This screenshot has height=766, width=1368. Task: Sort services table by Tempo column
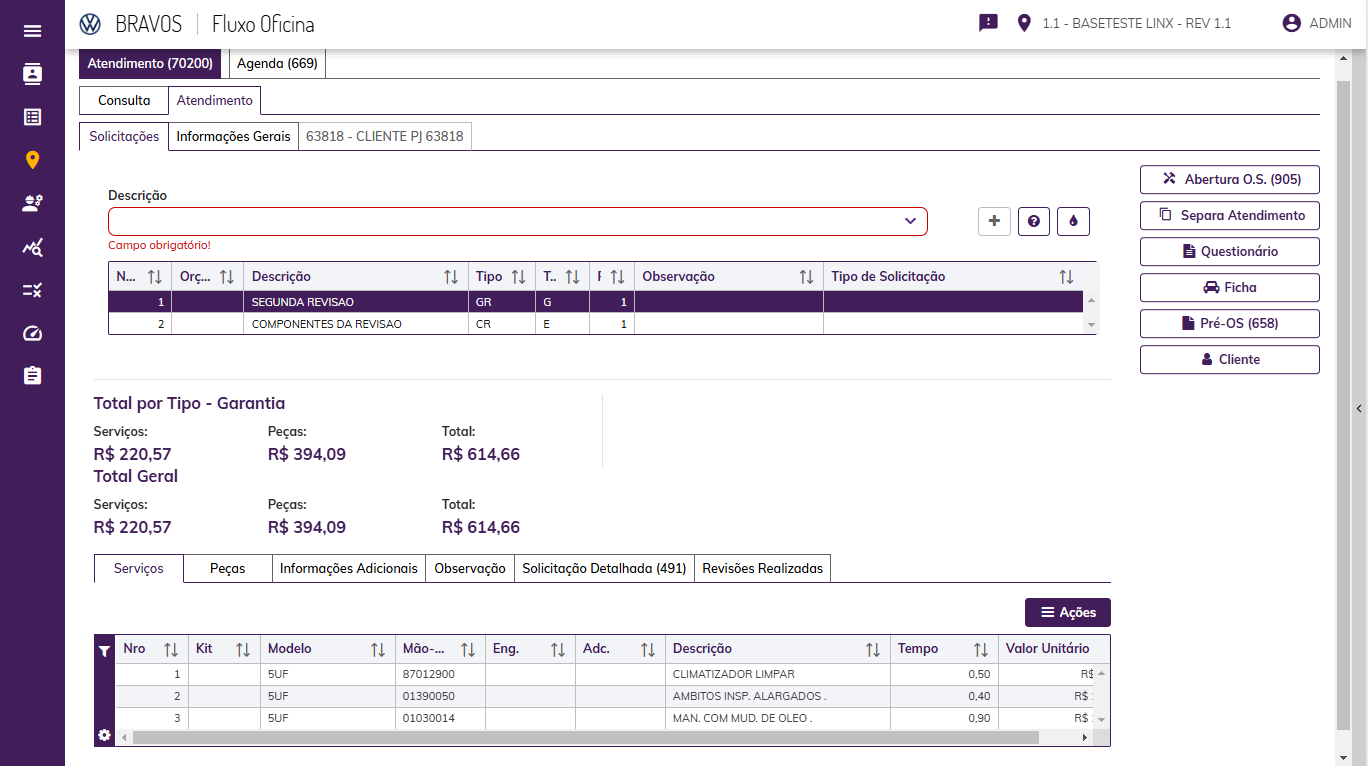(x=980, y=649)
